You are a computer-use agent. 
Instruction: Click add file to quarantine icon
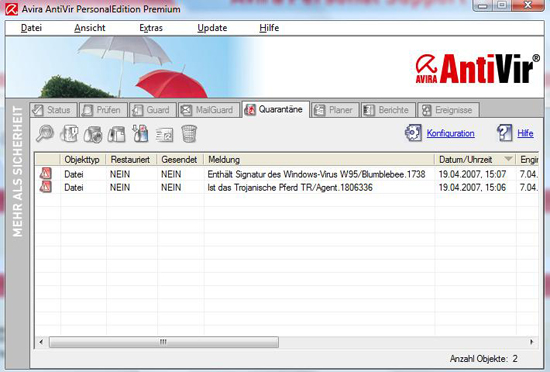(140, 134)
